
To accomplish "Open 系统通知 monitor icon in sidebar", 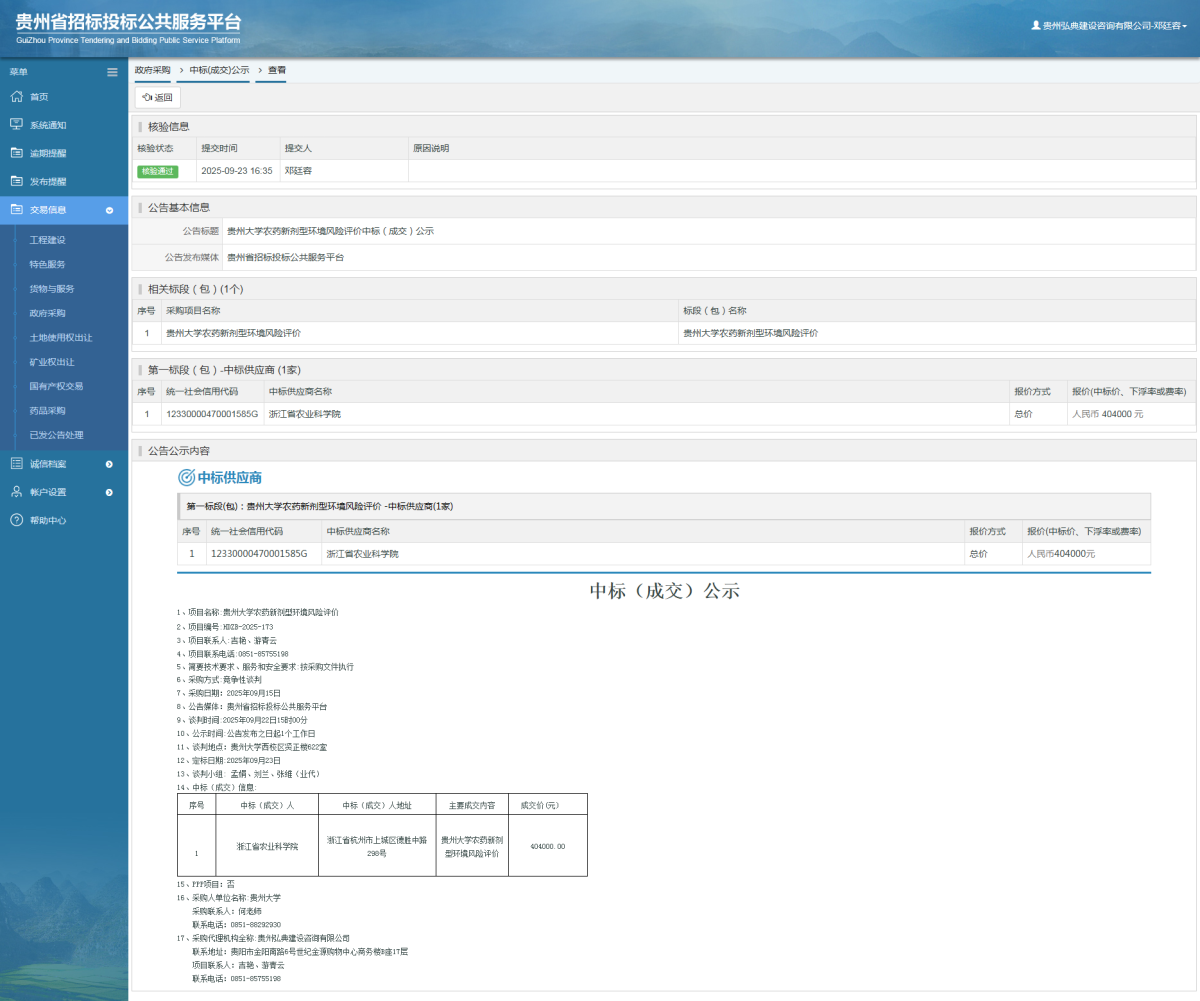I will click(x=16, y=125).
